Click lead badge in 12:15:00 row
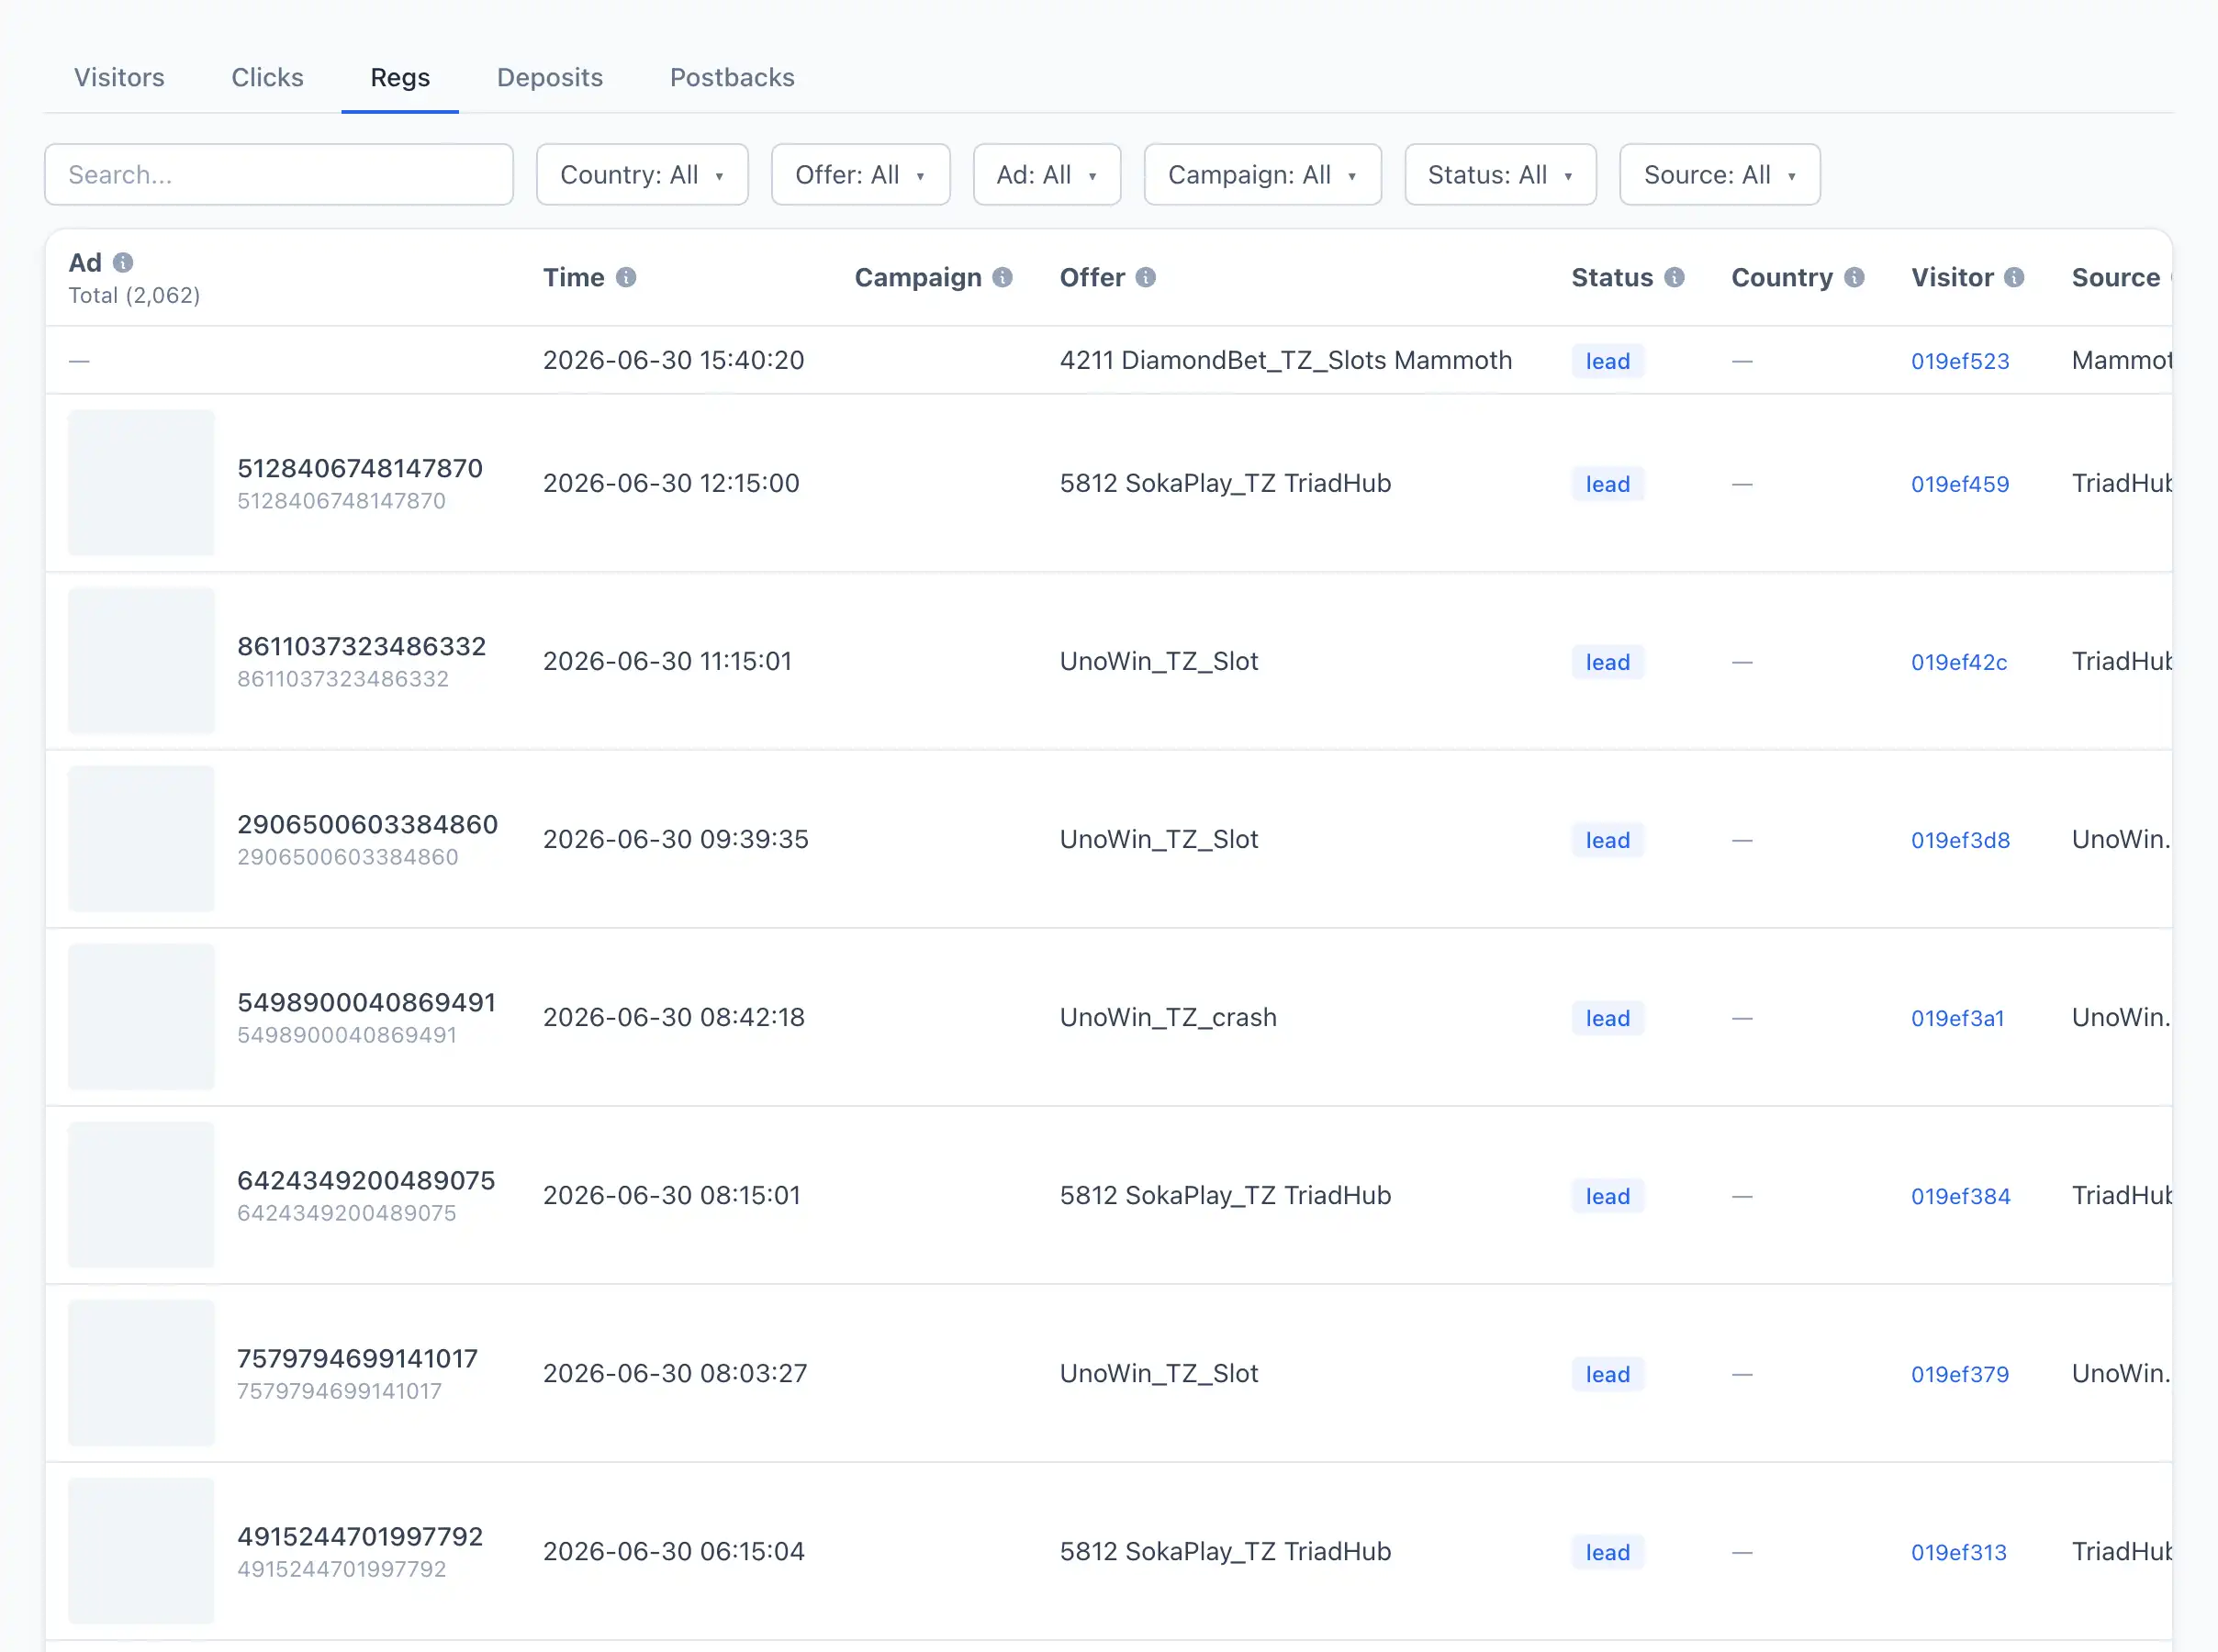Screen dimensions: 2218x1652 [1608, 484]
